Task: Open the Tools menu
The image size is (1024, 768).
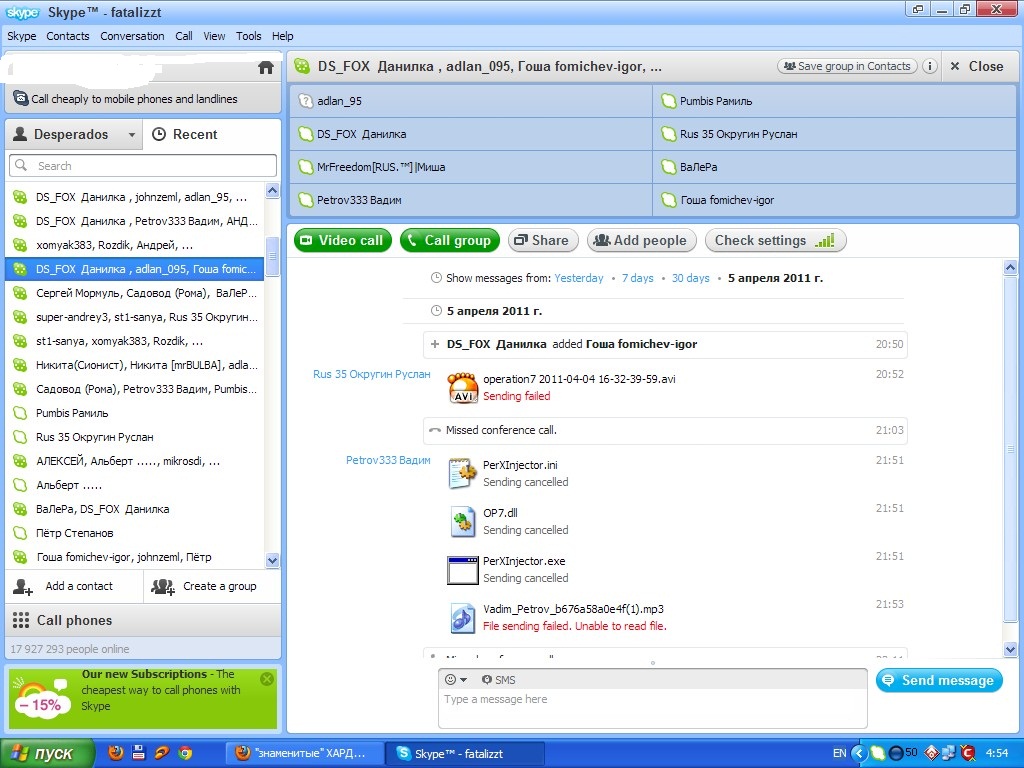Action: pos(249,36)
